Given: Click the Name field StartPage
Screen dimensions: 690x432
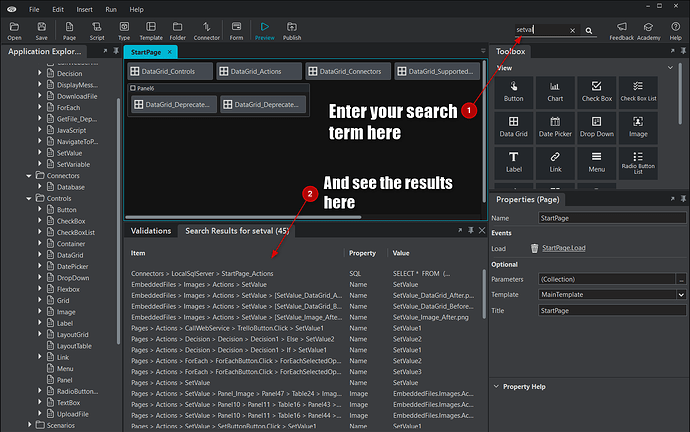Looking at the screenshot, I should (x=612, y=218).
